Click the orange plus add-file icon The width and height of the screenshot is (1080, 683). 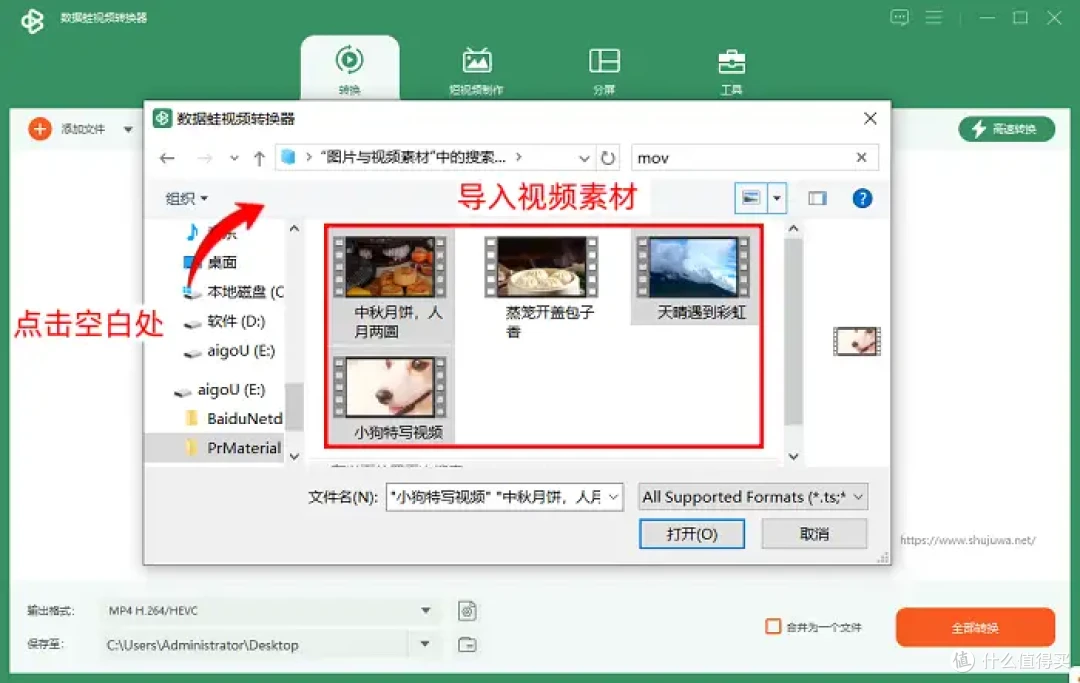pos(40,129)
